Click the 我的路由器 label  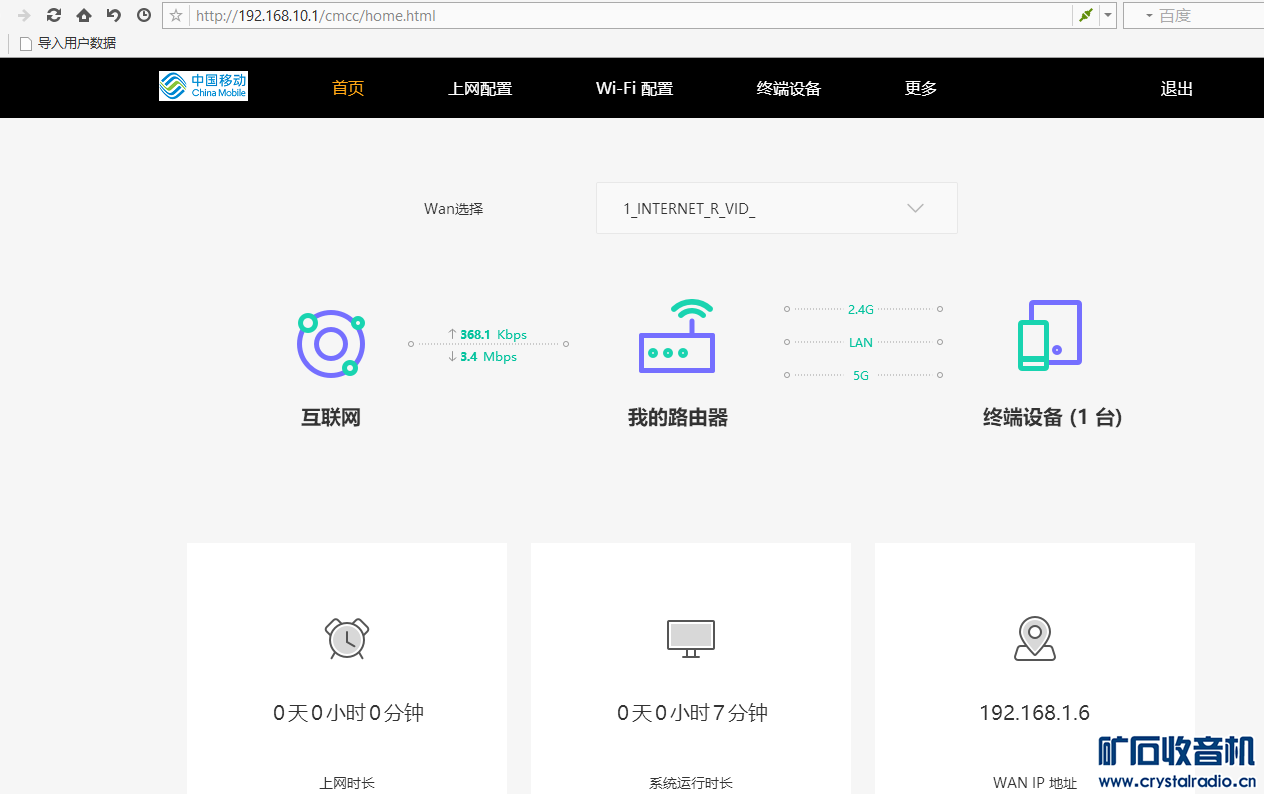[x=678, y=417]
